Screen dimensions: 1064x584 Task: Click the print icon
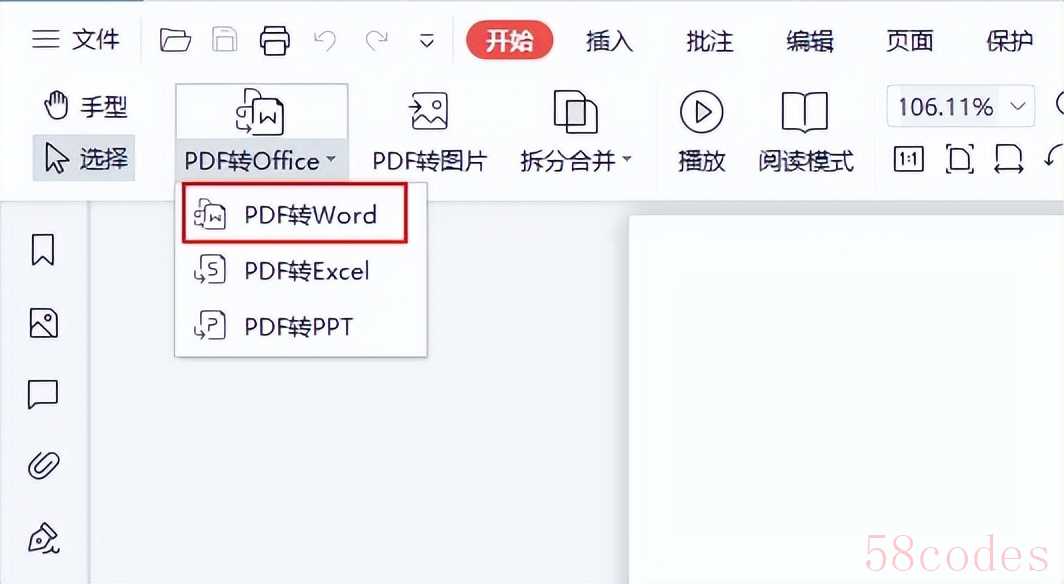275,40
